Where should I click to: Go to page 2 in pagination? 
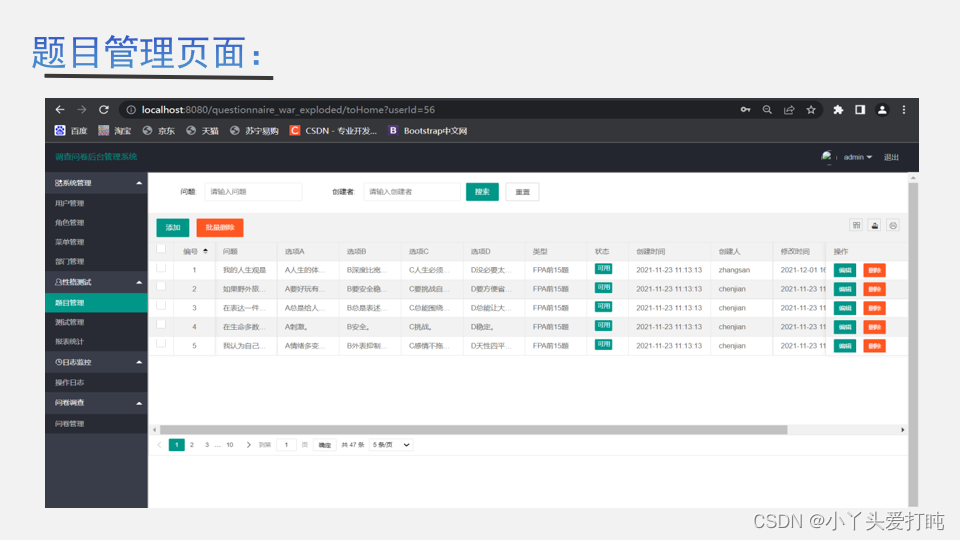[192, 445]
